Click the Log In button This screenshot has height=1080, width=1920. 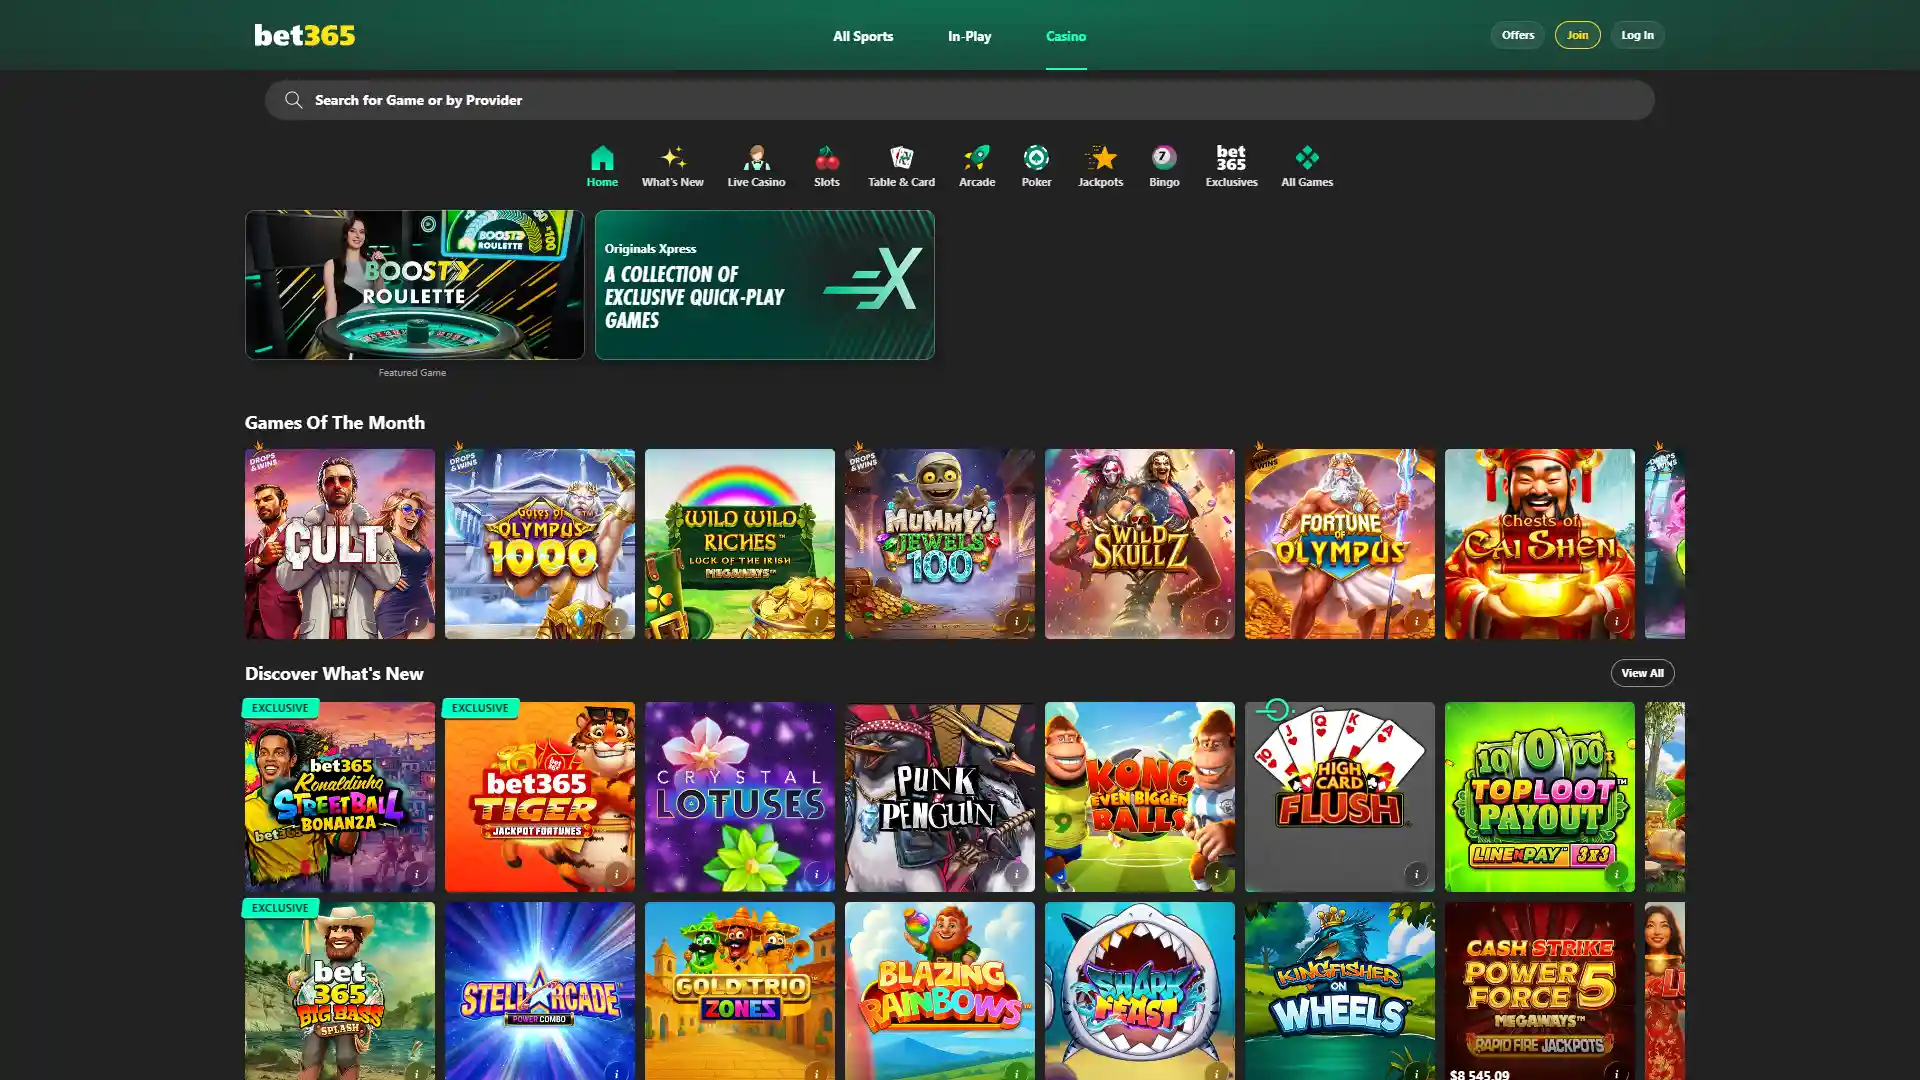(x=1637, y=35)
